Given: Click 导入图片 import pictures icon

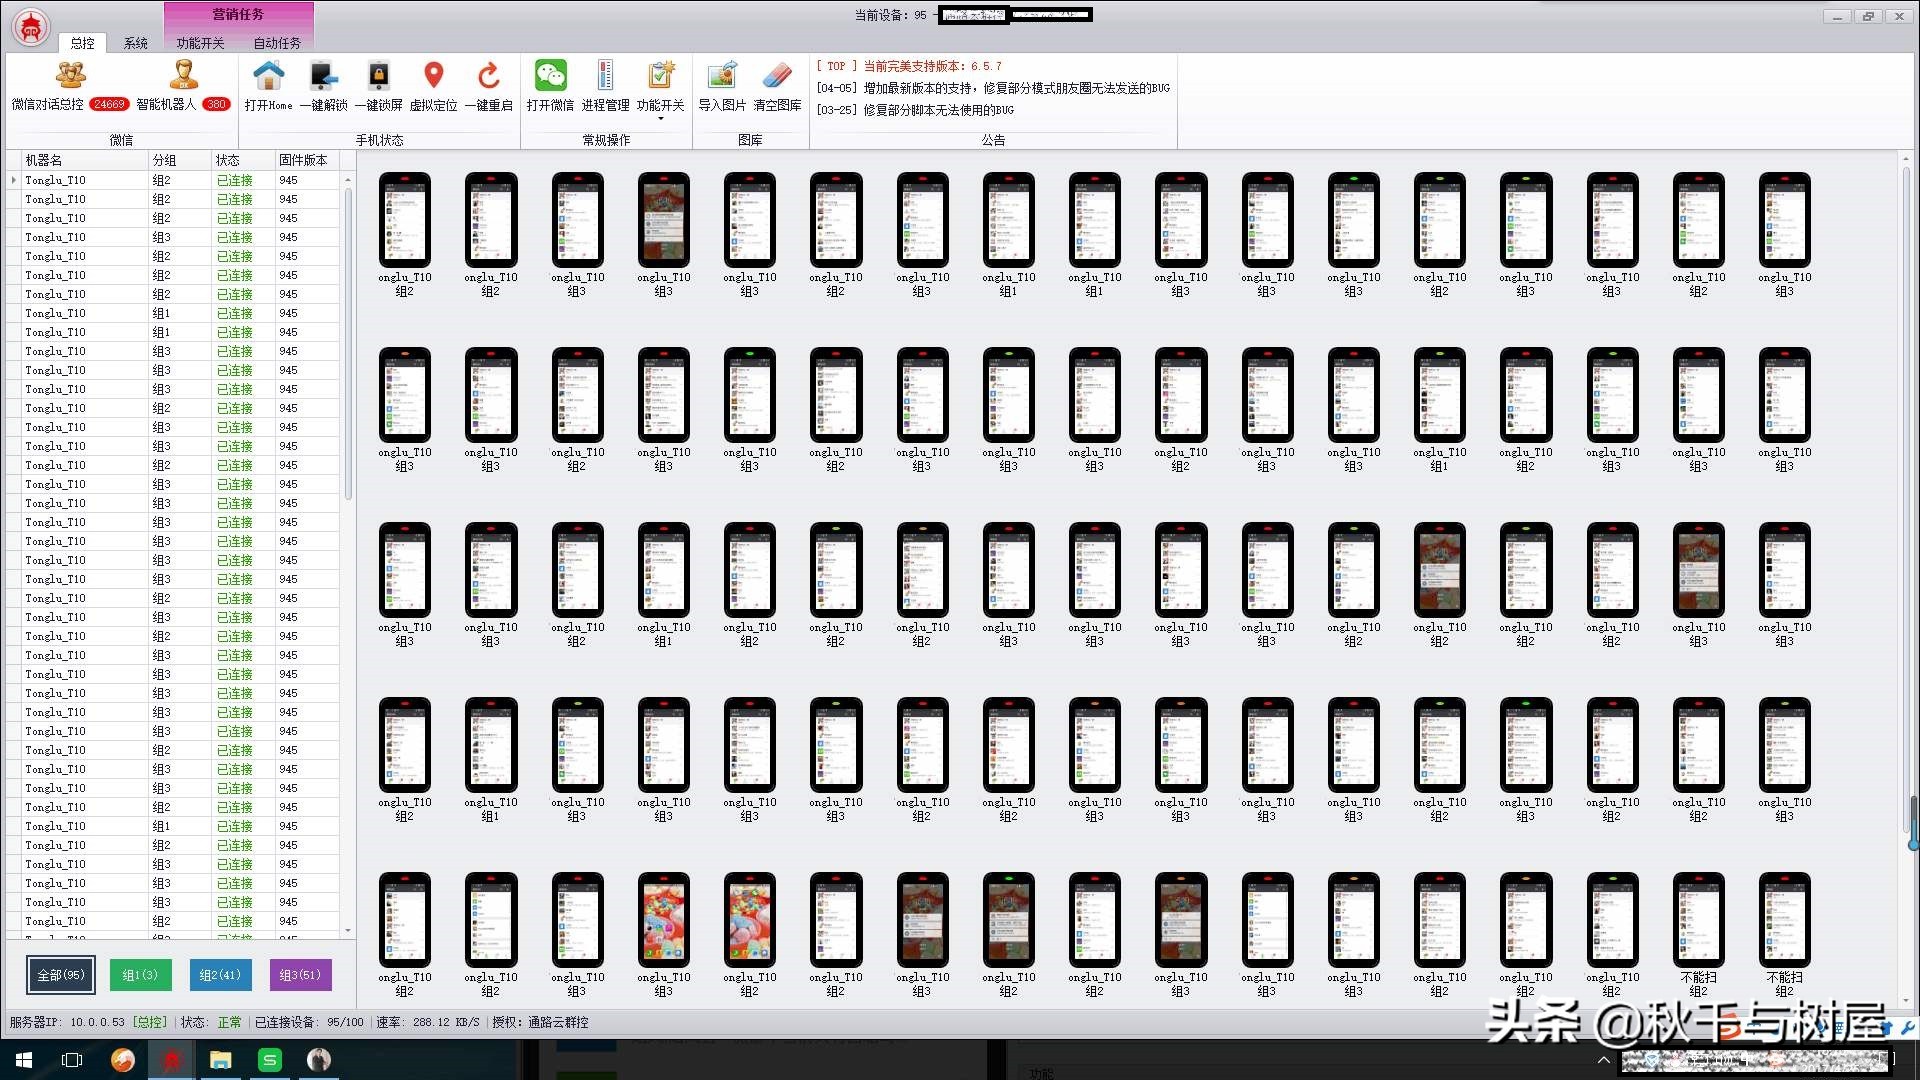Looking at the screenshot, I should point(722,86).
